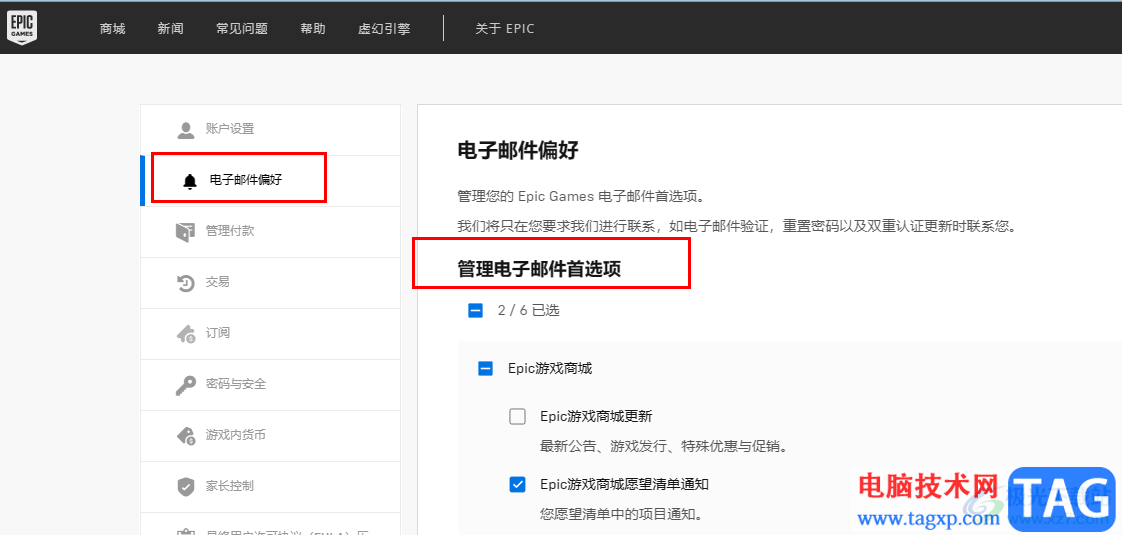Click the key icon for password security
This screenshot has height=535, width=1122.
click(x=185, y=385)
